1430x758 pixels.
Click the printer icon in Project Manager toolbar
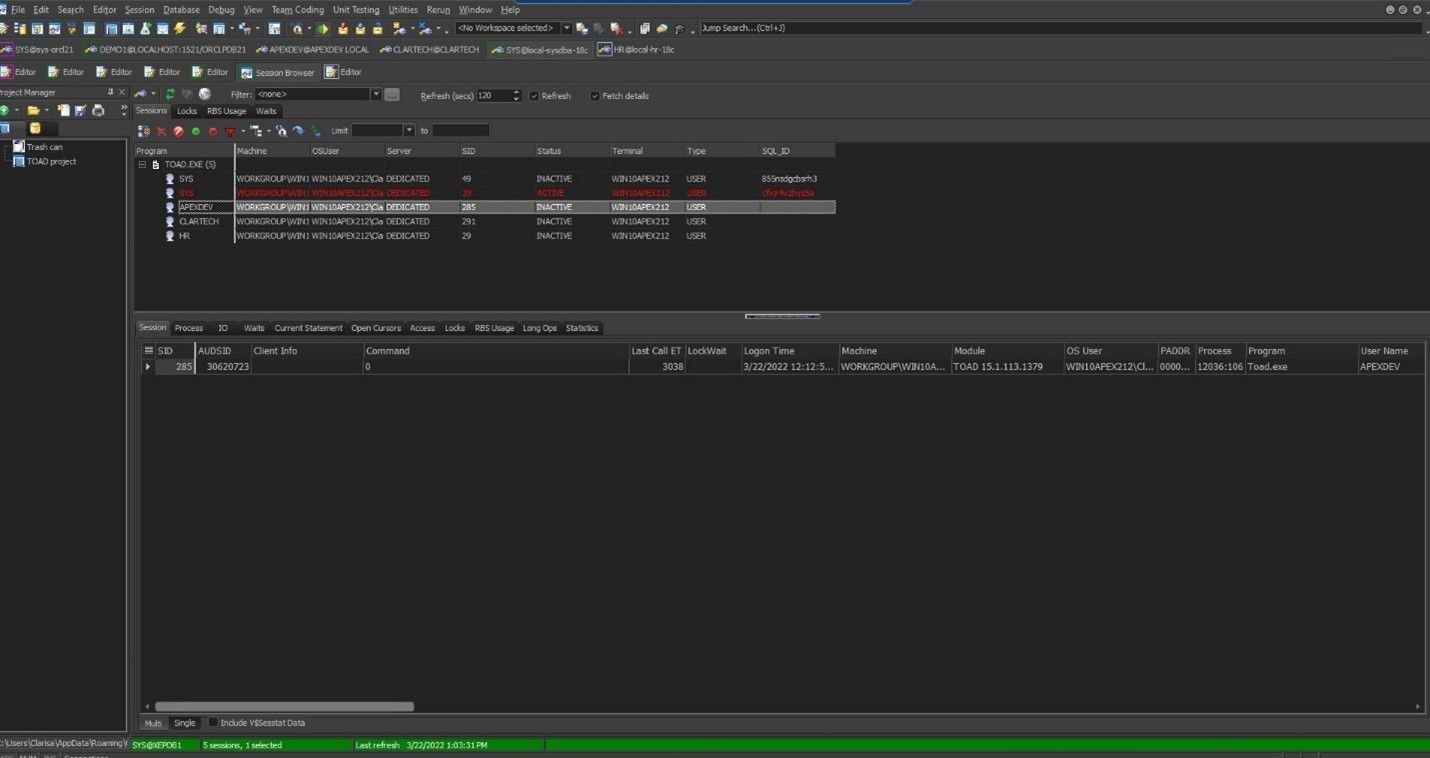pos(98,110)
